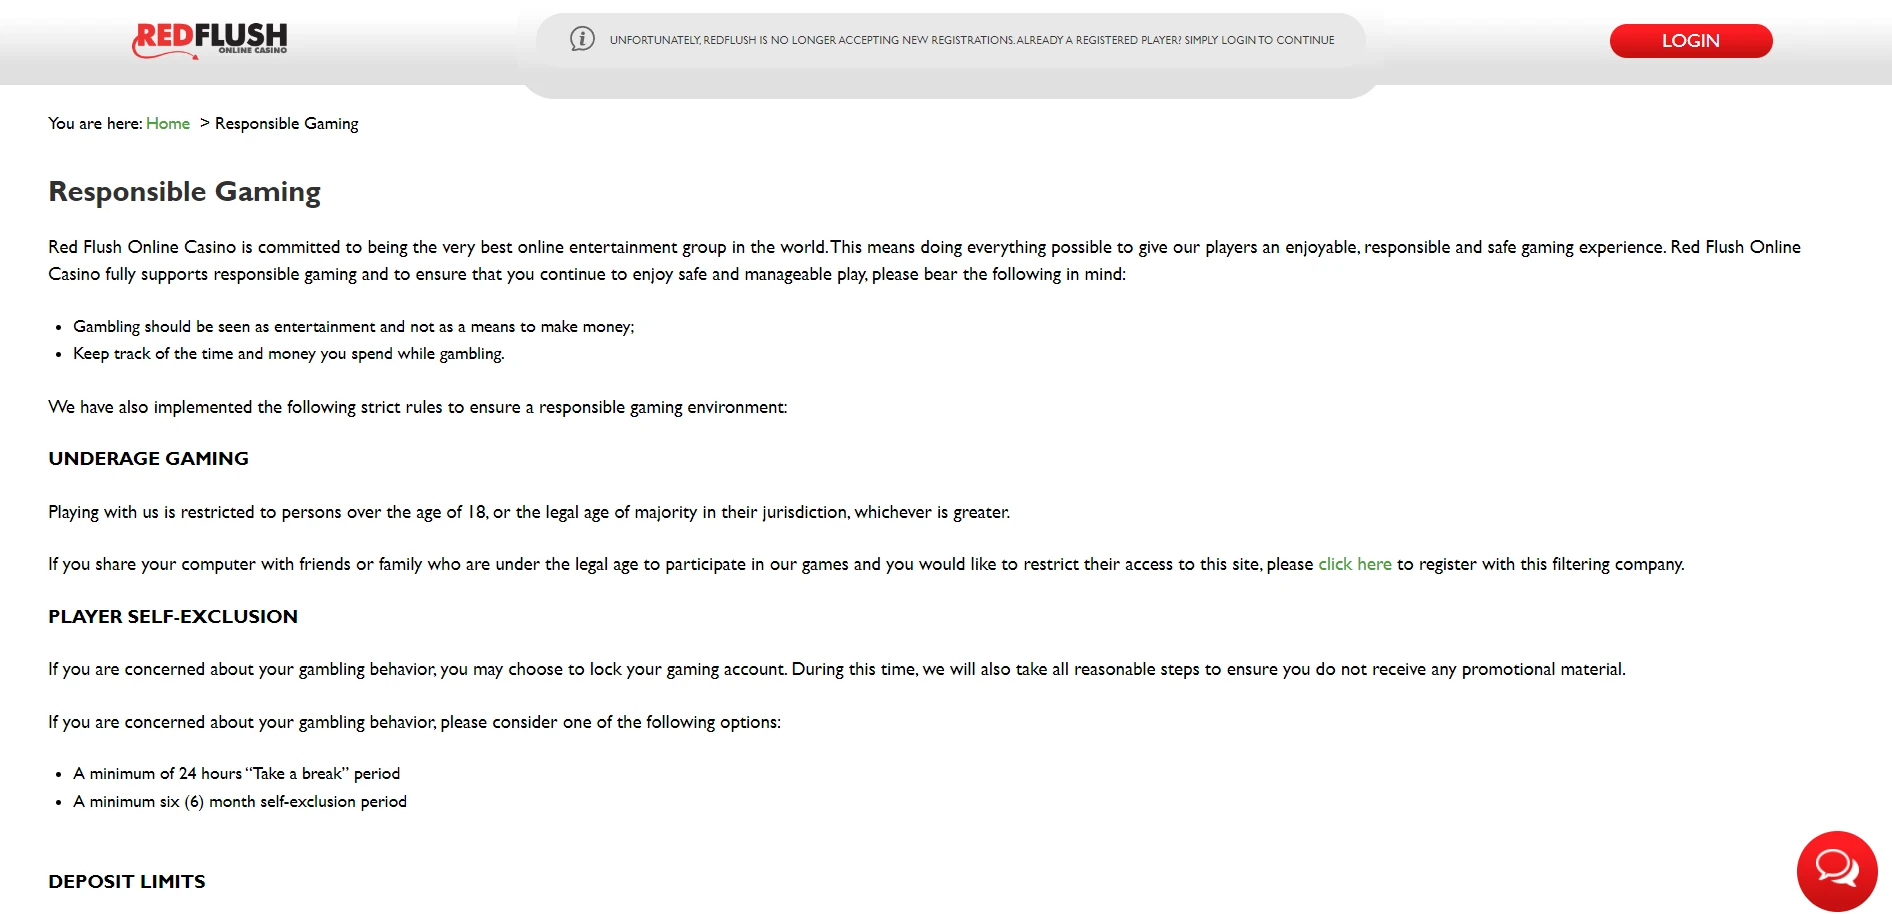The height and width of the screenshot is (914, 1892).
Task: Open the 'click here' filtering company link
Action: click(x=1355, y=564)
